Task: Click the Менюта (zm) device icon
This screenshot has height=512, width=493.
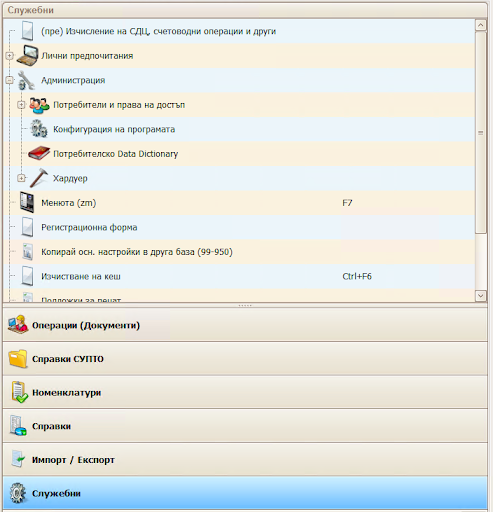Action: click(27, 202)
